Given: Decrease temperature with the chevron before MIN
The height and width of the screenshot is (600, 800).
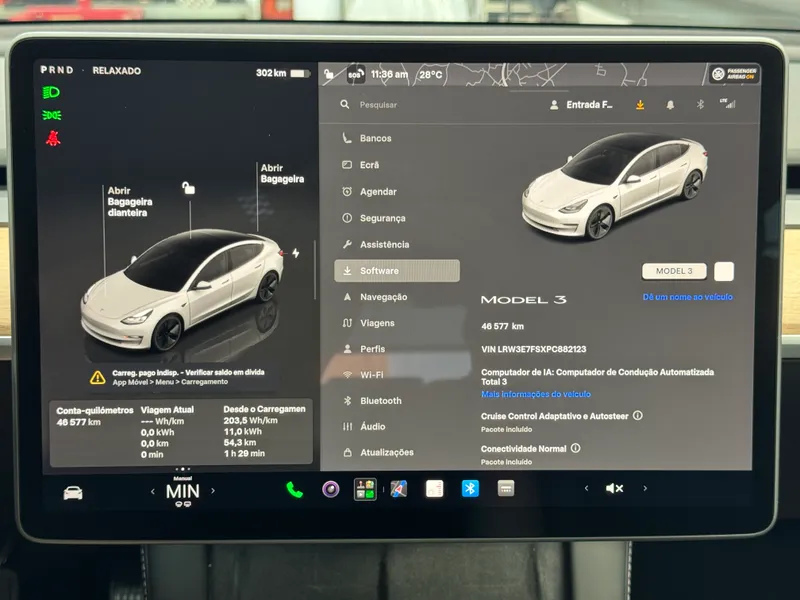Looking at the screenshot, I should pos(153,491).
